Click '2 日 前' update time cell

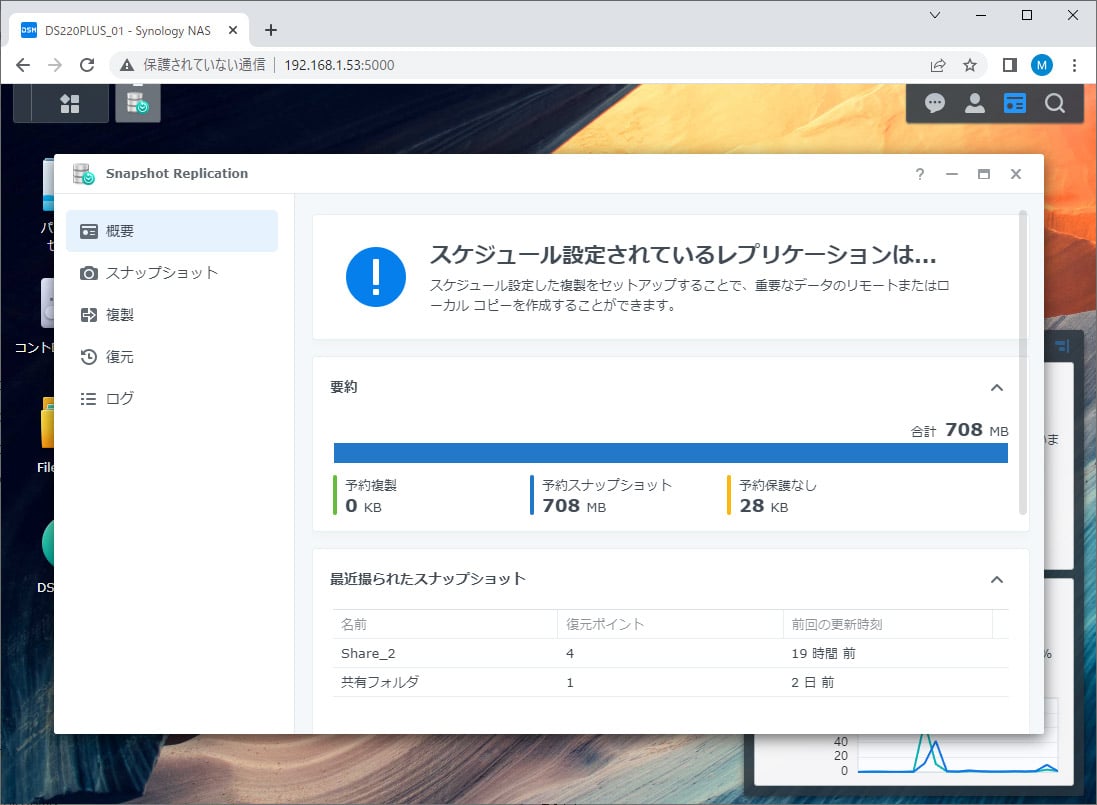tap(812, 682)
